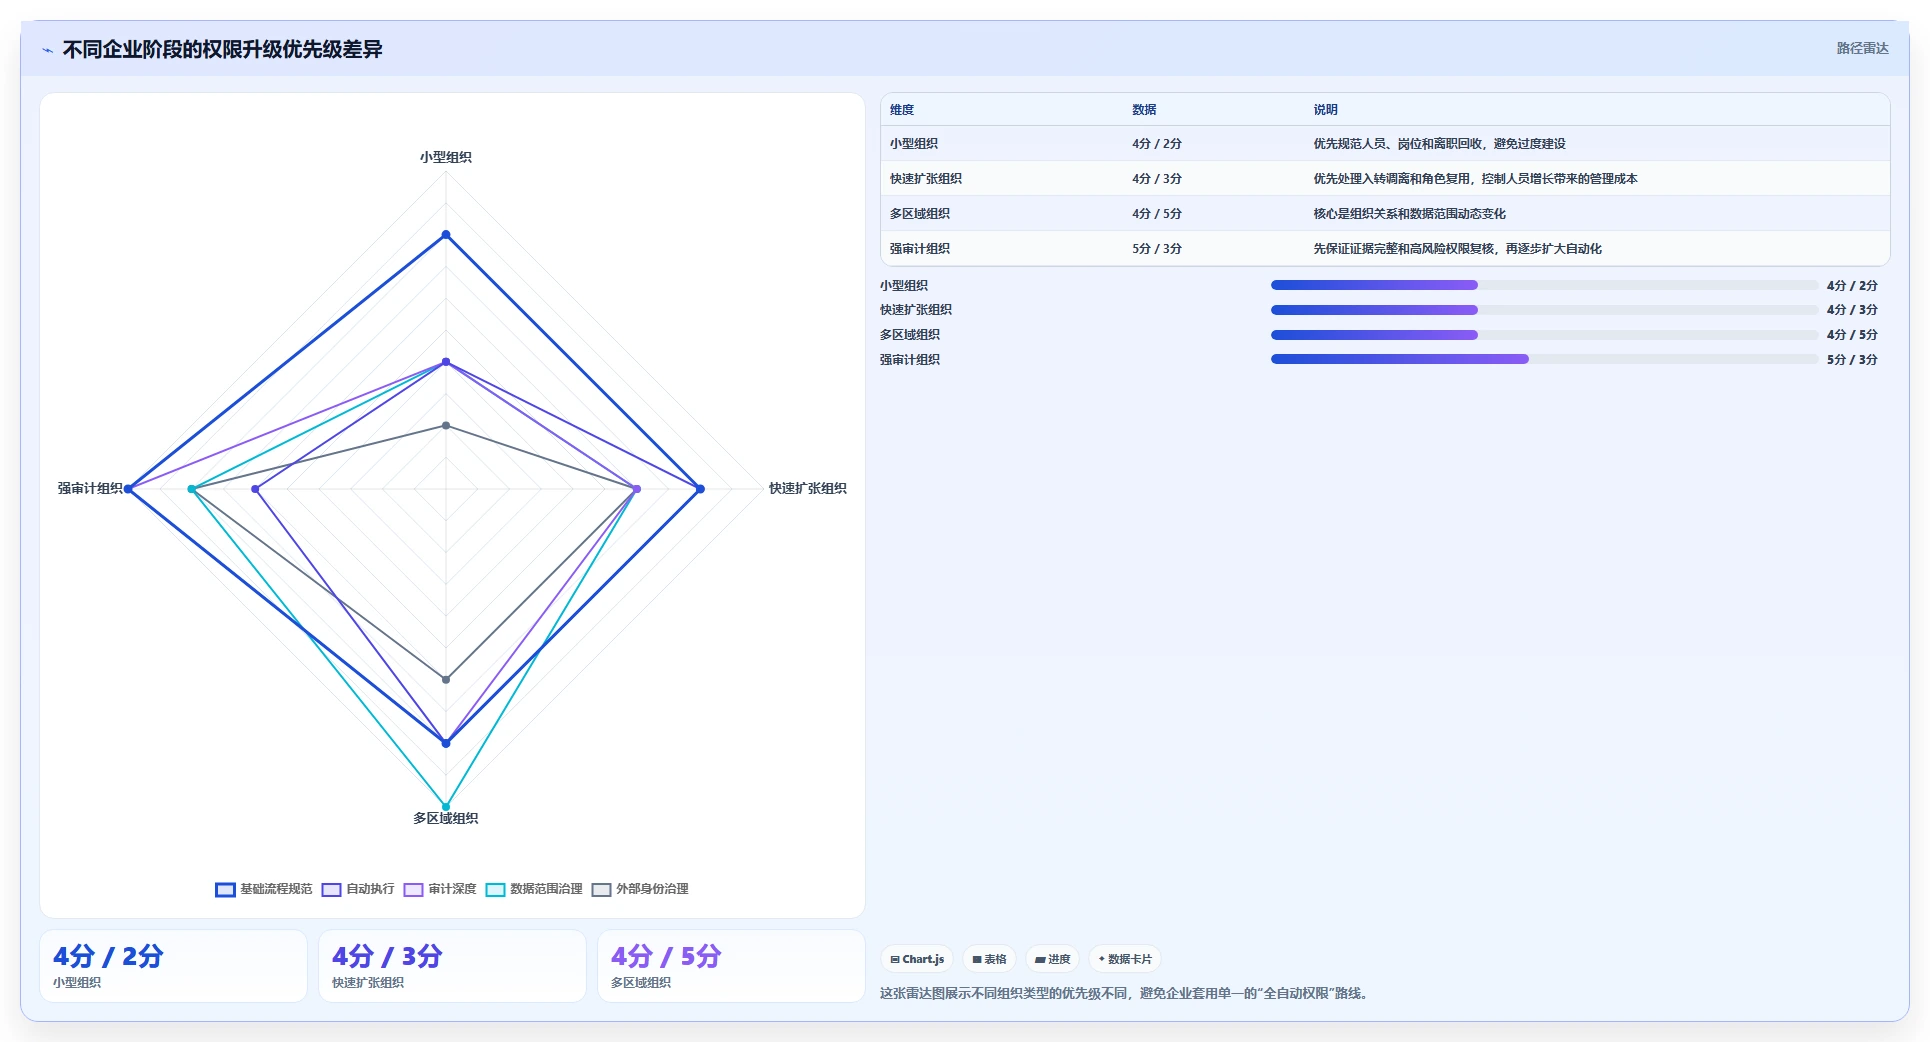Click the blue data point at 强审计组织 axis
This screenshot has height=1042, width=1930.
click(128, 489)
